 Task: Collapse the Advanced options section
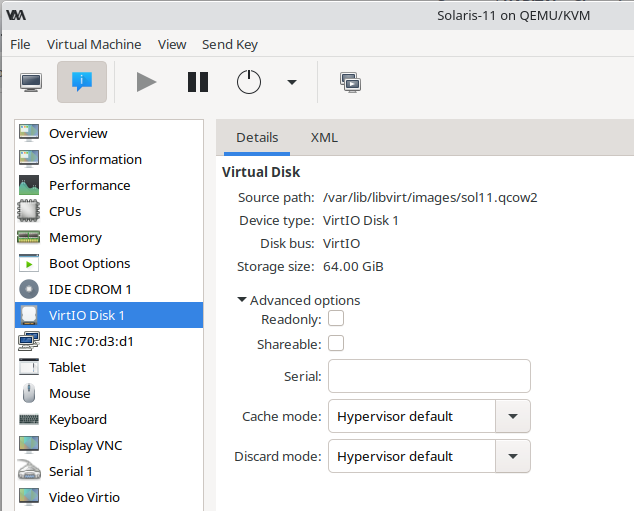pyautogui.click(x=242, y=300)
